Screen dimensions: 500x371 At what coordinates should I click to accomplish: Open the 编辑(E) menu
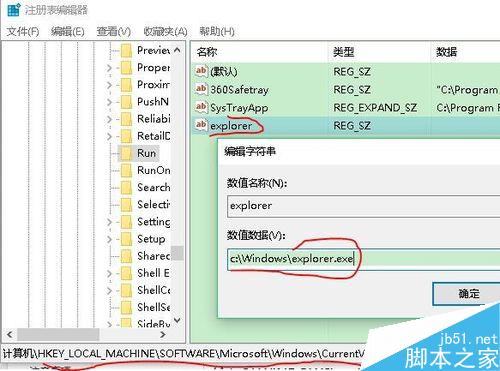(x=68, y=32)
